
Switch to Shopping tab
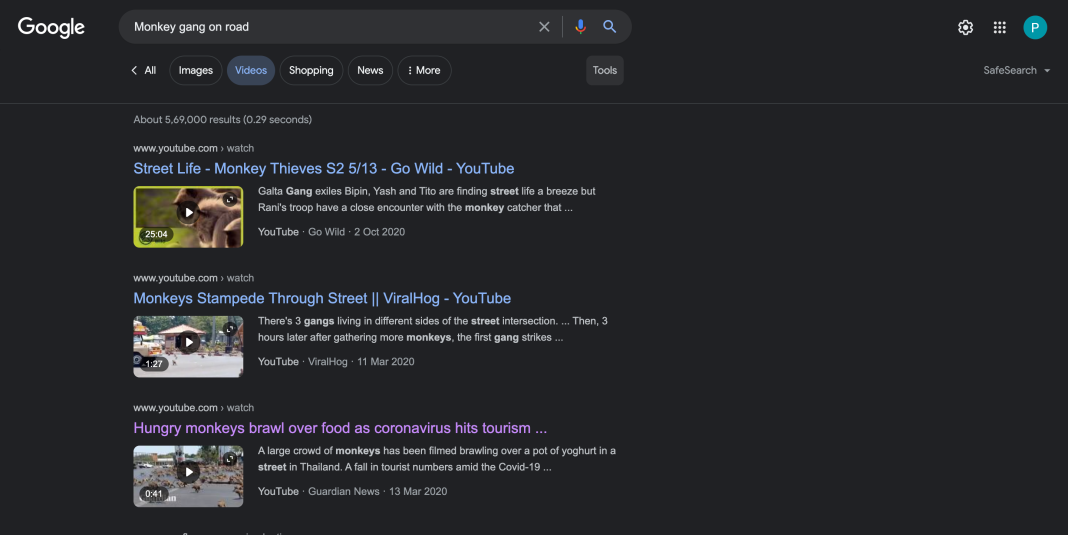311,70
